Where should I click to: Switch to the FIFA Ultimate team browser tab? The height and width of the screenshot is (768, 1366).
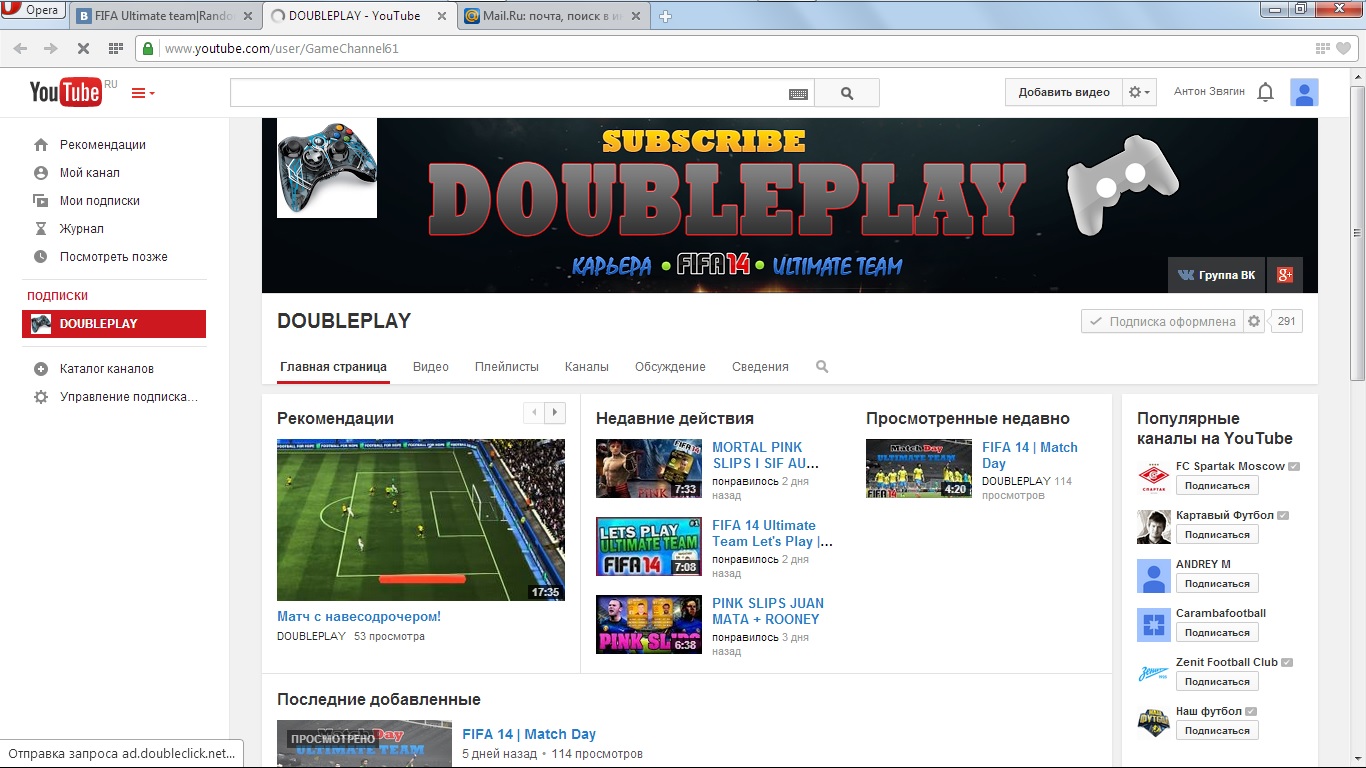point(163,15)
